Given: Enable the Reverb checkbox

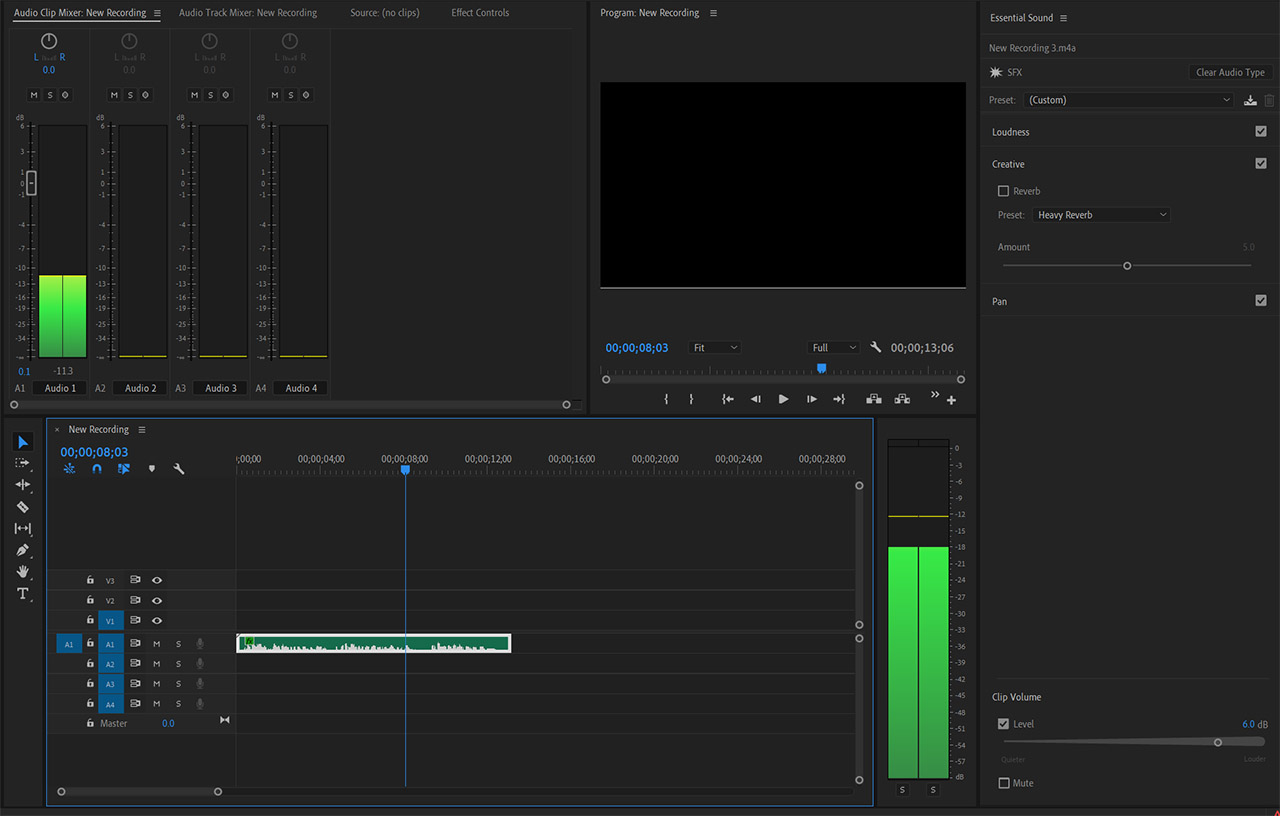Looking at the screenshot, I should [1003, 191].
